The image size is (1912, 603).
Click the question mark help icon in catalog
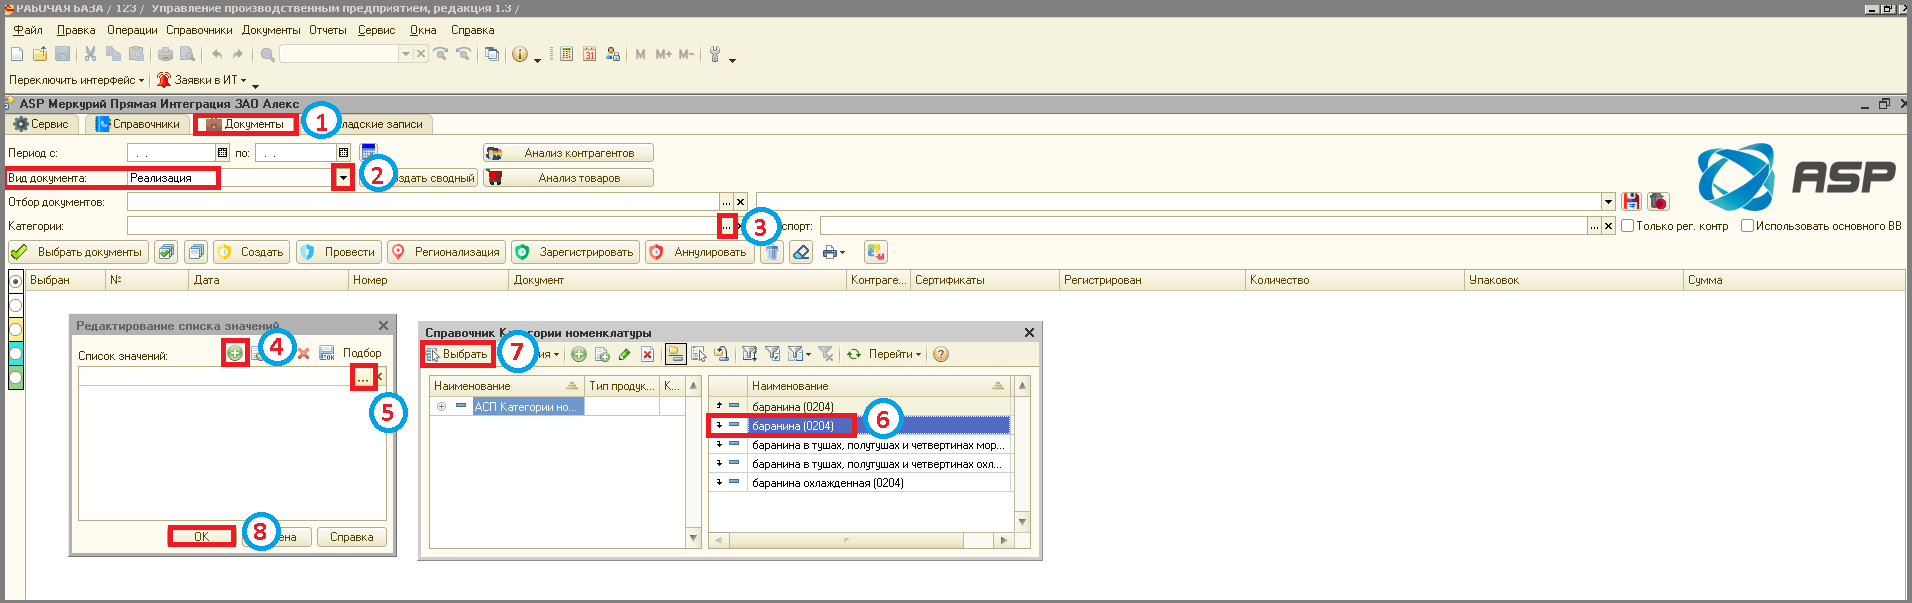(x=941, y=354)
